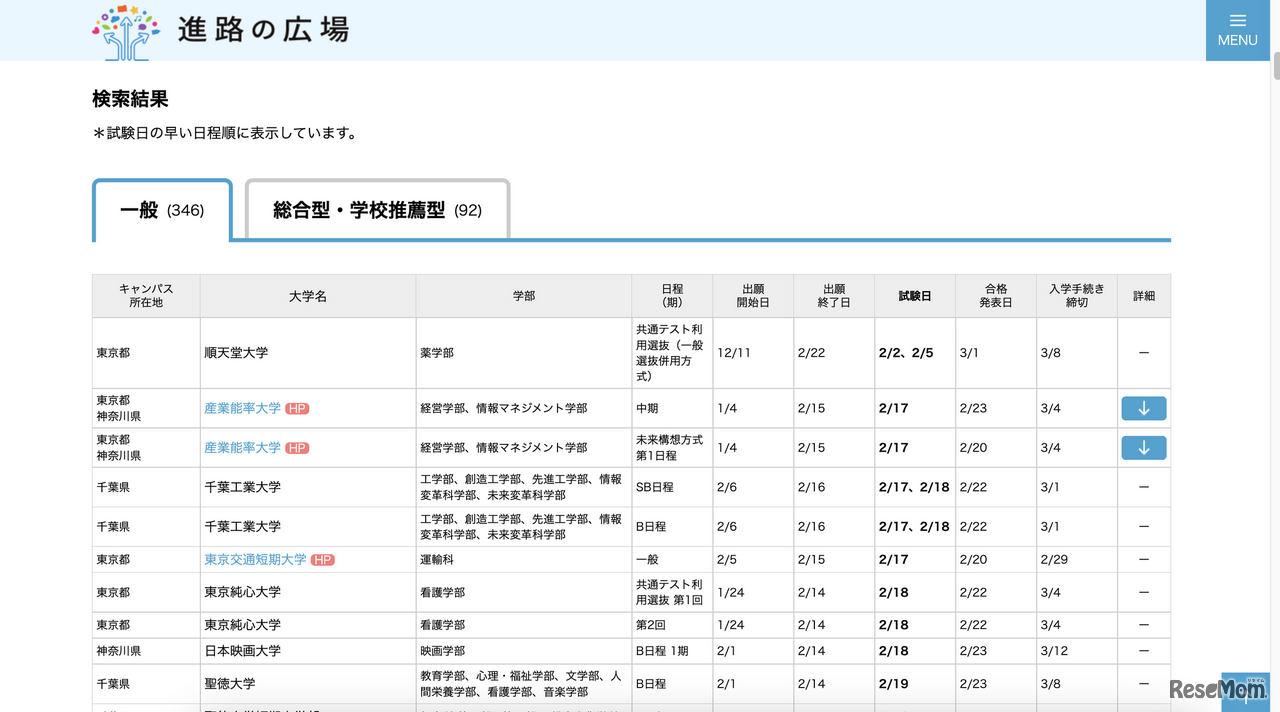Viewport: 1280px width, 712px height.
Task: Open the 産業能率大学 link in the 未来構想方式 row
Action: coord(240,447)
